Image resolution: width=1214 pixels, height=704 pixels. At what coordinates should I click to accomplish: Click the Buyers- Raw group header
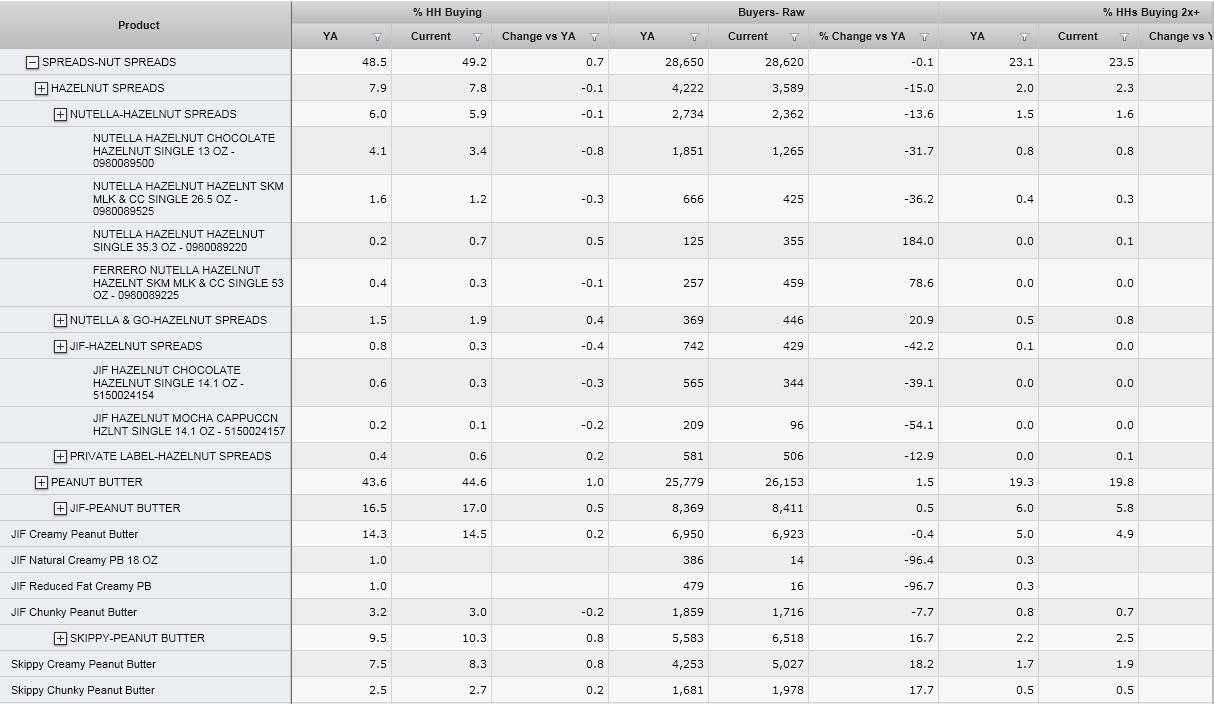coord(771,12)
